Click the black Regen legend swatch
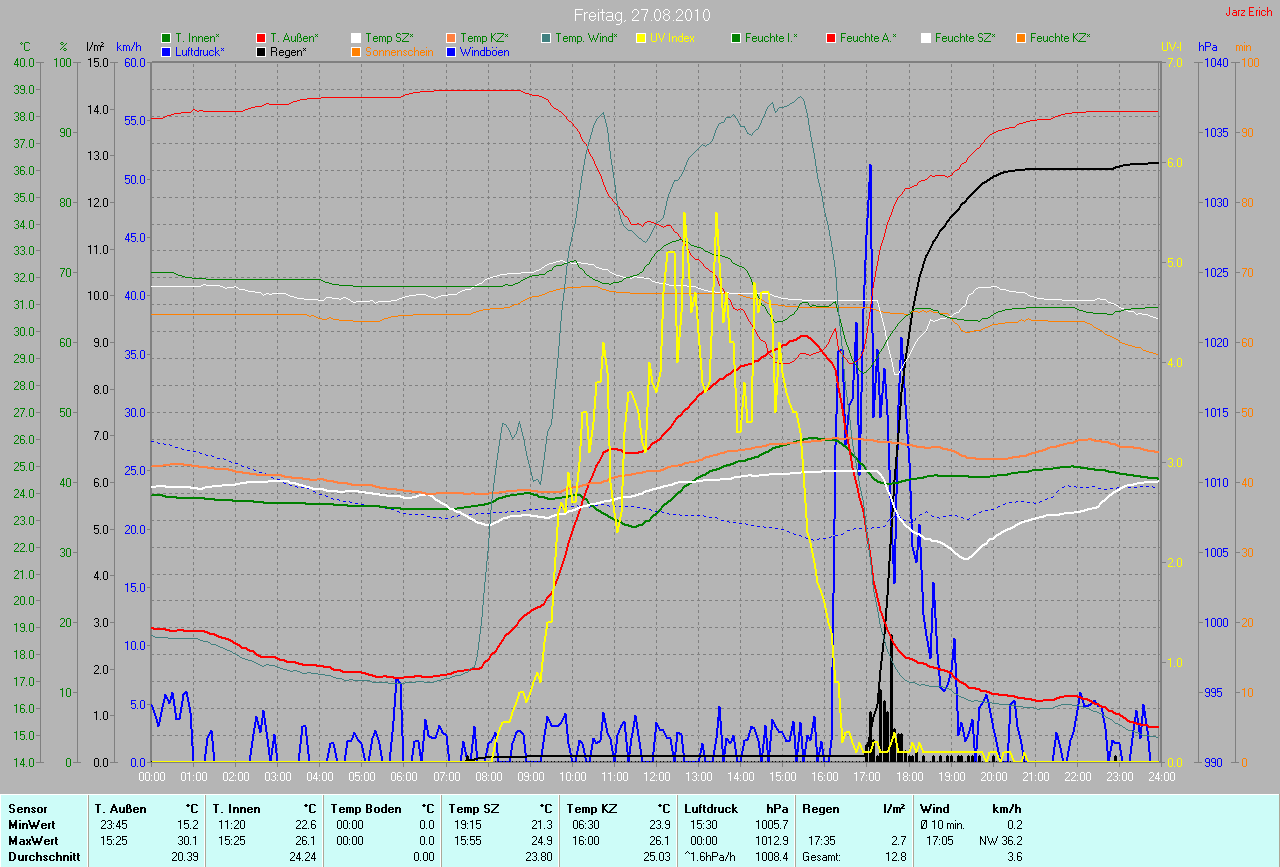The height and width of the screenshot is (867, 1280). pyautogui.click(x=262, y=51)
